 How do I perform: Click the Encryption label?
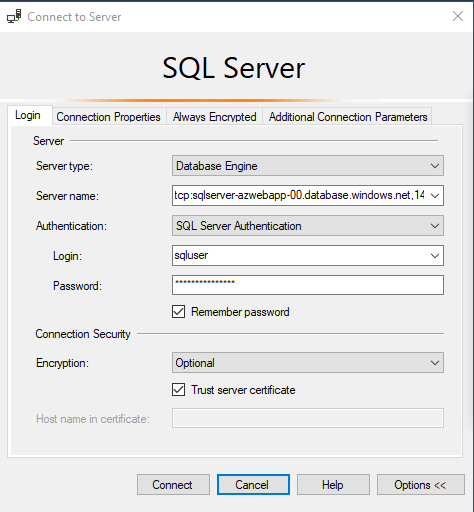click(x=63, y=363)
